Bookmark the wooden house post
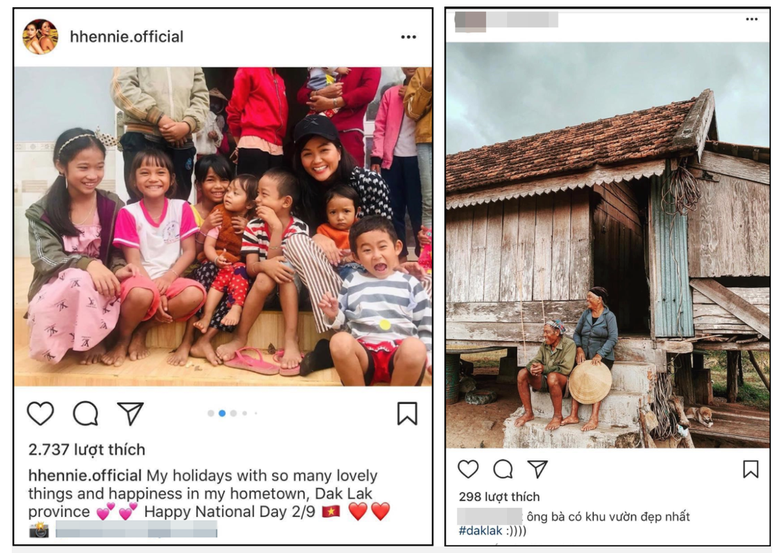Viewport: 780px width, 553px height. click(750, 469)
